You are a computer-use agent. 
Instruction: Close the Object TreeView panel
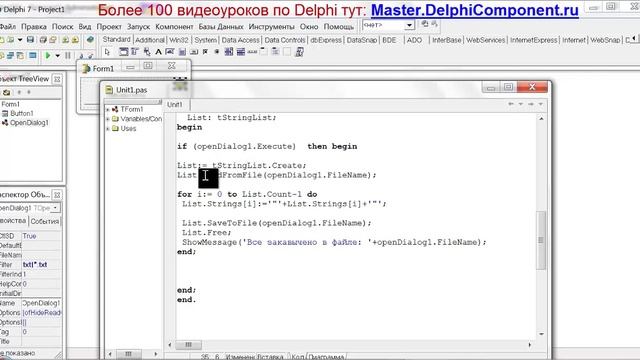click(57, 79)
